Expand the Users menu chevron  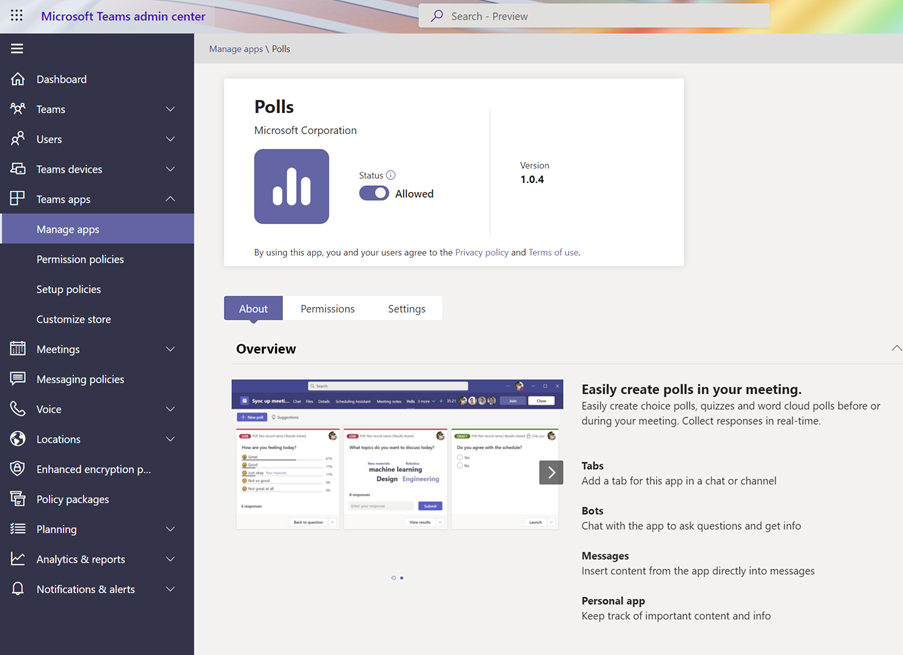tap(170, 139)
